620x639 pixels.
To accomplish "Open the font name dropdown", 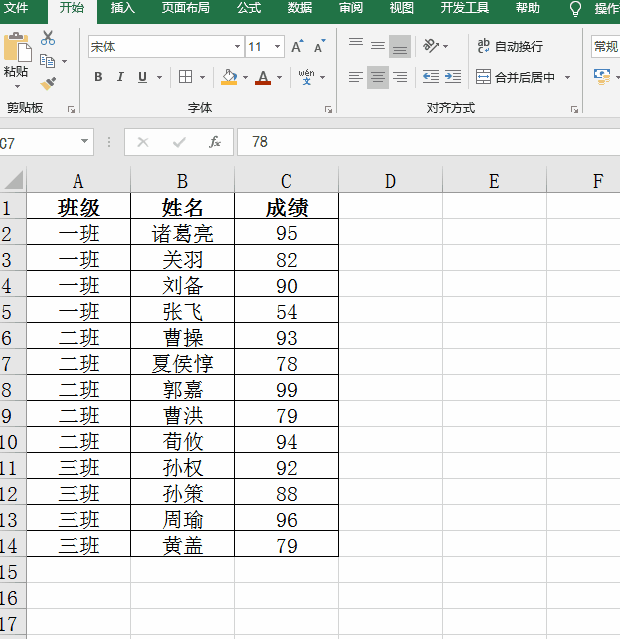I will (237, 47).
